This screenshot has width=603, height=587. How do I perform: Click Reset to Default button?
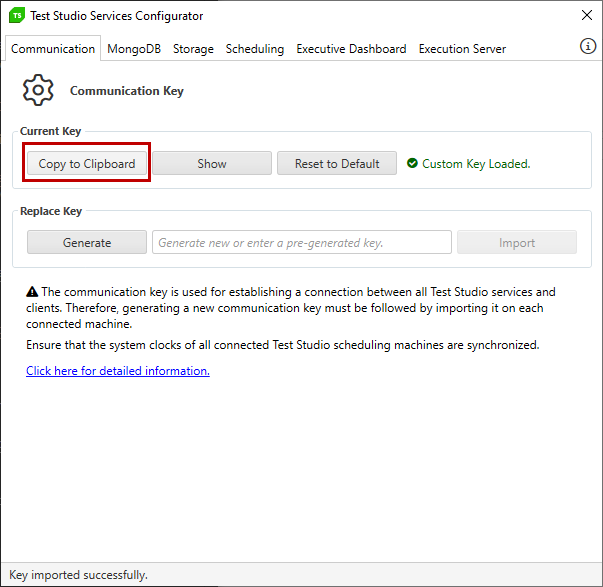pyautogui.click(x=337, y=163)
